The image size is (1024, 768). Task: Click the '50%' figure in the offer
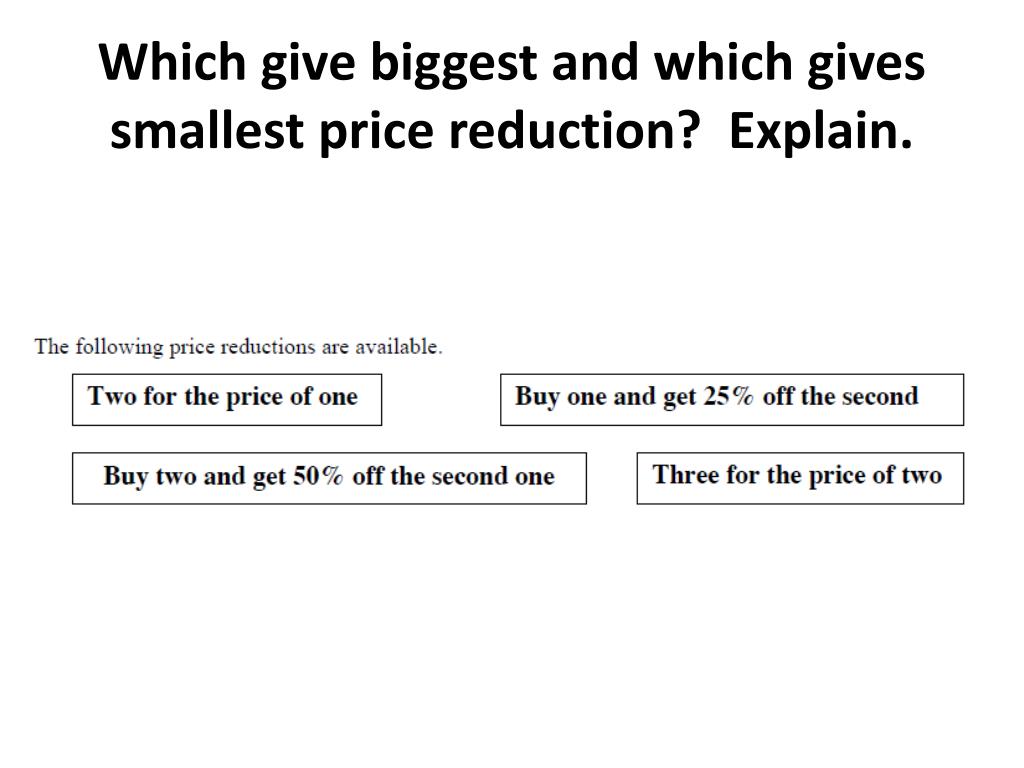click(x=318, y=475)
